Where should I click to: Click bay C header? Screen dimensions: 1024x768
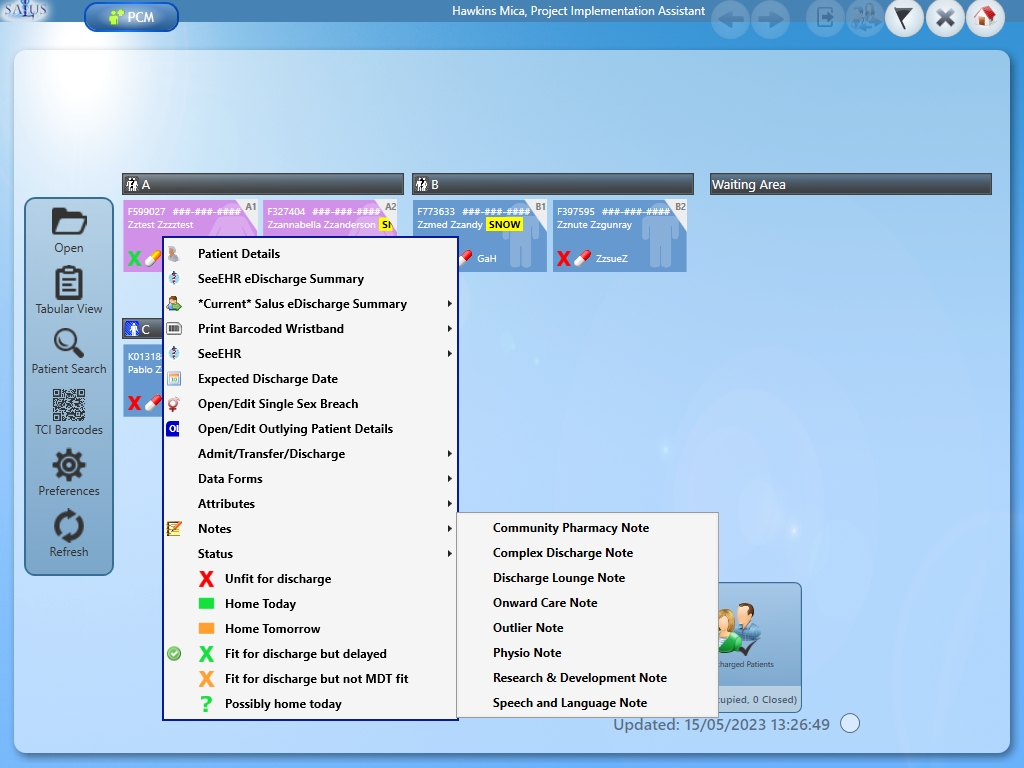(142, 329)
